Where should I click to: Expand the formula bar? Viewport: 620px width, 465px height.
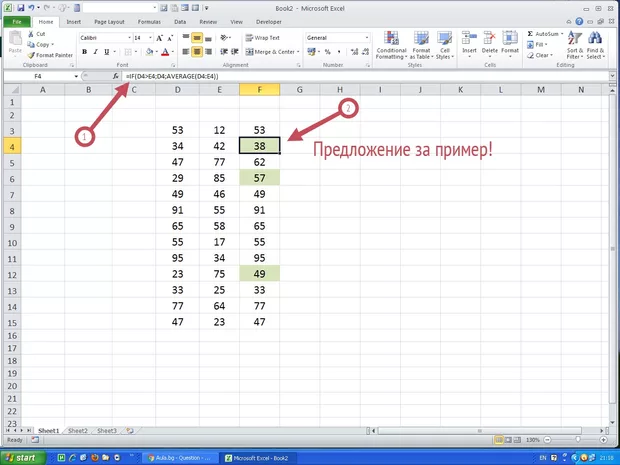click(612, 76)
